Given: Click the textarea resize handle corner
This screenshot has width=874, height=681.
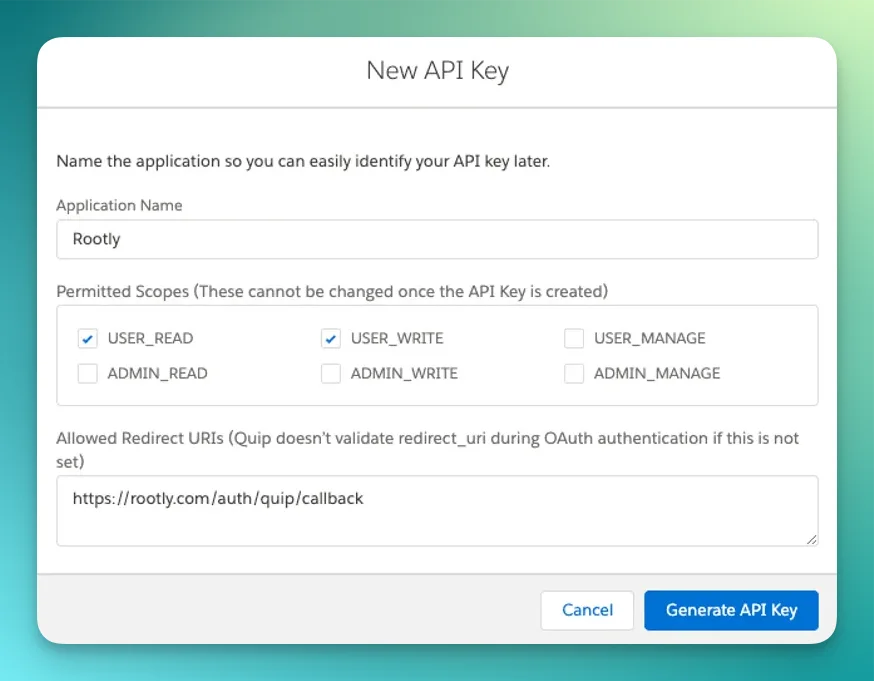Looking at the screenshot, I should pyautogui.click(x=812, y=539).
